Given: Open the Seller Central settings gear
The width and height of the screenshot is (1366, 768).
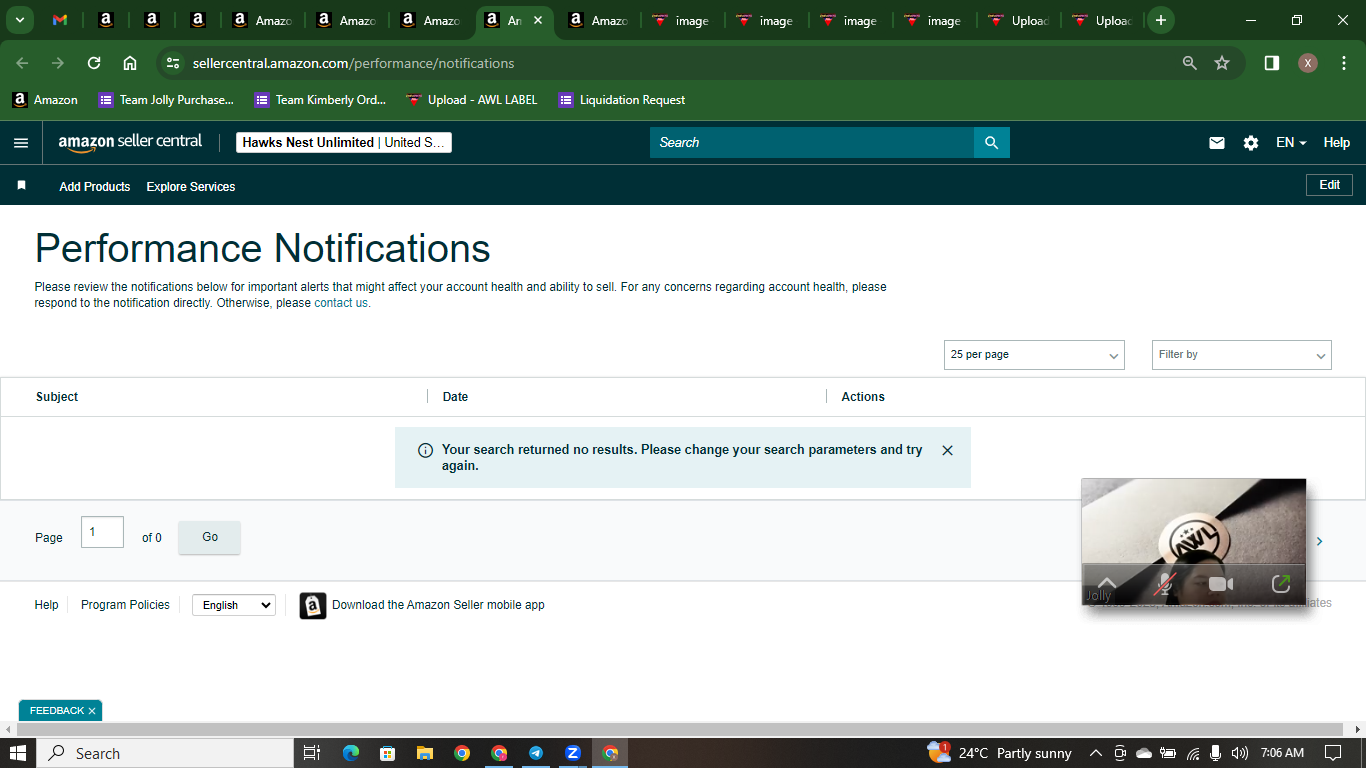Looking at the screenshot, I should (1251, 143).
